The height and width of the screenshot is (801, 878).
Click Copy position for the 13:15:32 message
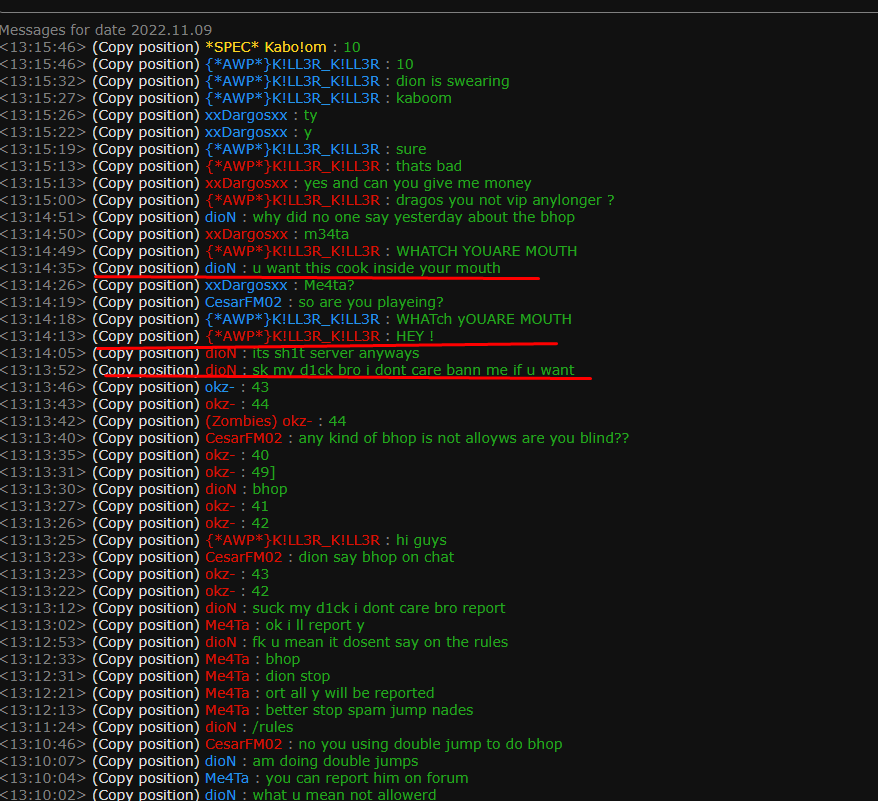coord(146,81)
